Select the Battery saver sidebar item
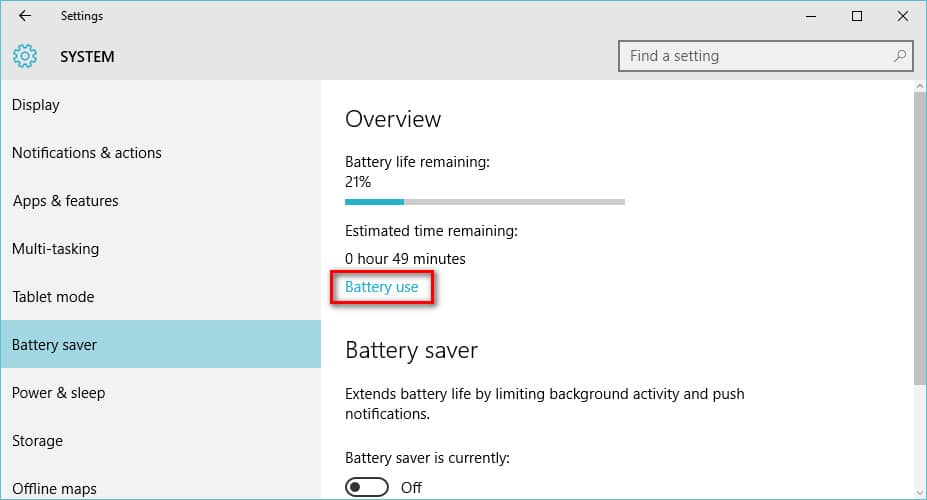 point(54,345)
